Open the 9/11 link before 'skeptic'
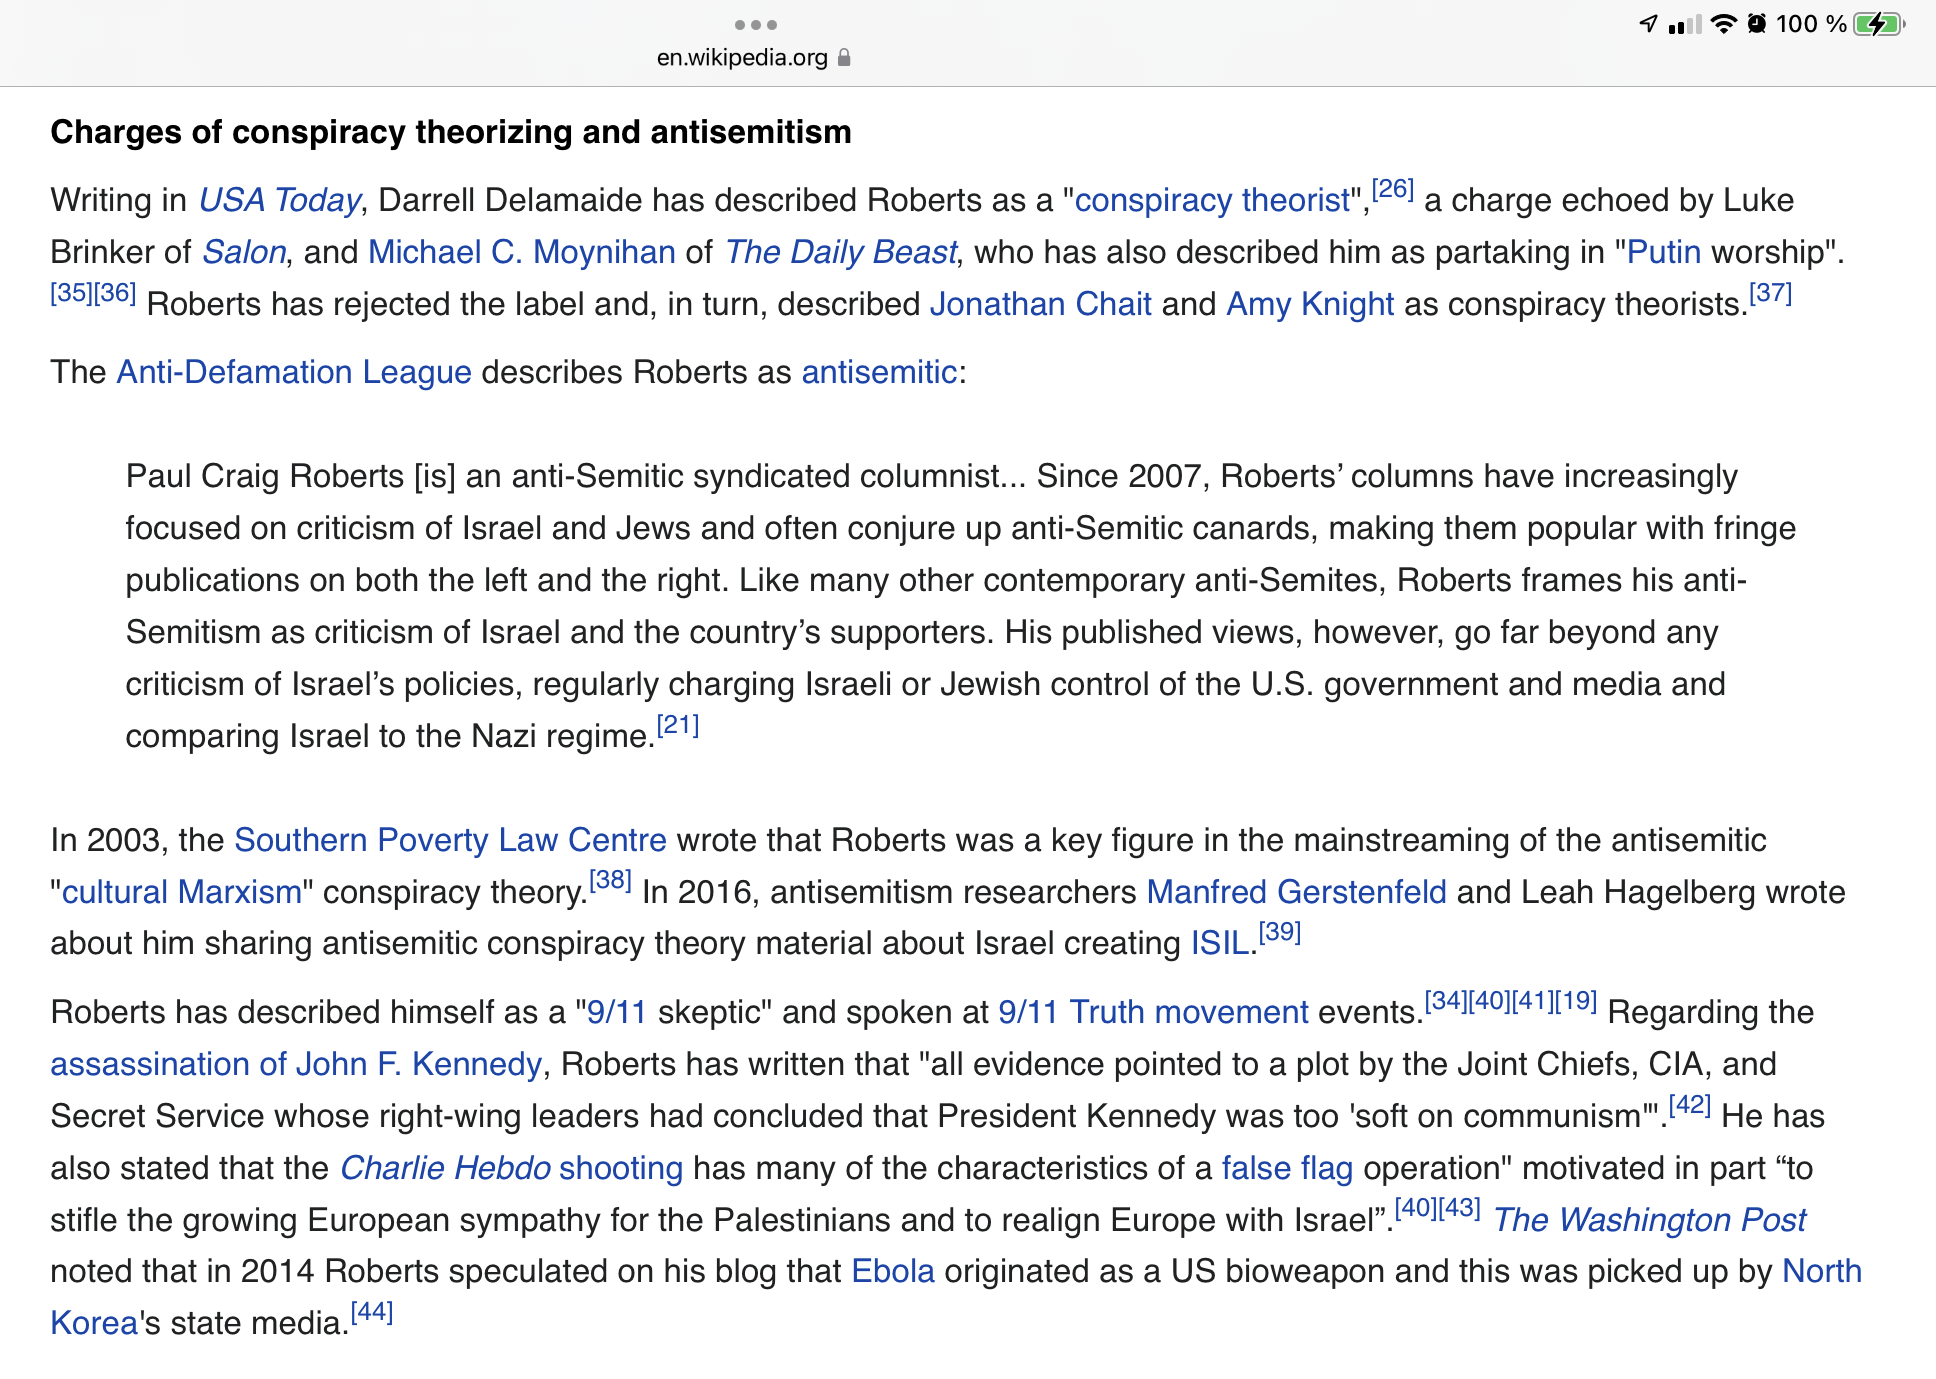 [x=616, y=1012]
